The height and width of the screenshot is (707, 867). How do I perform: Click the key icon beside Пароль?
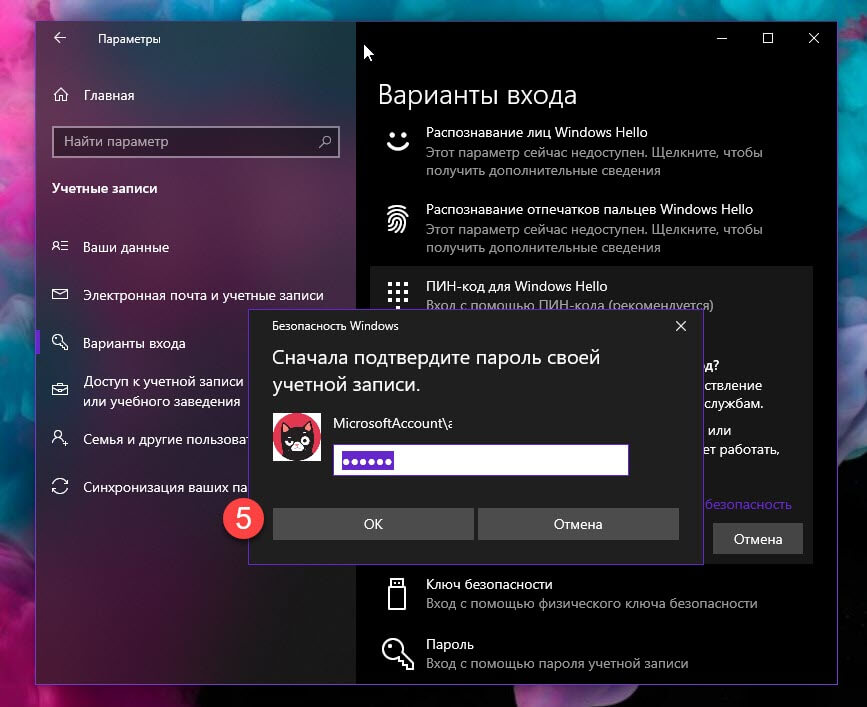[x=398, y=654]
